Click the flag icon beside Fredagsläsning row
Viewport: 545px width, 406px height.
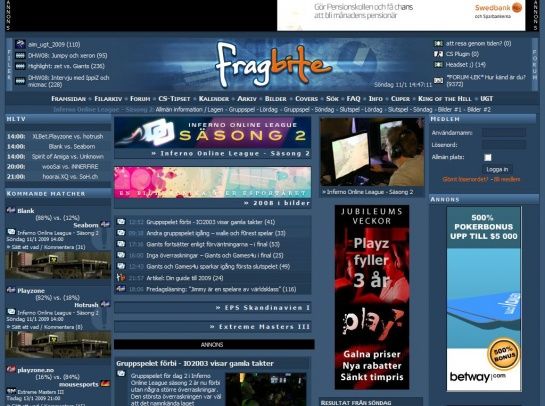tap(121, 289)
